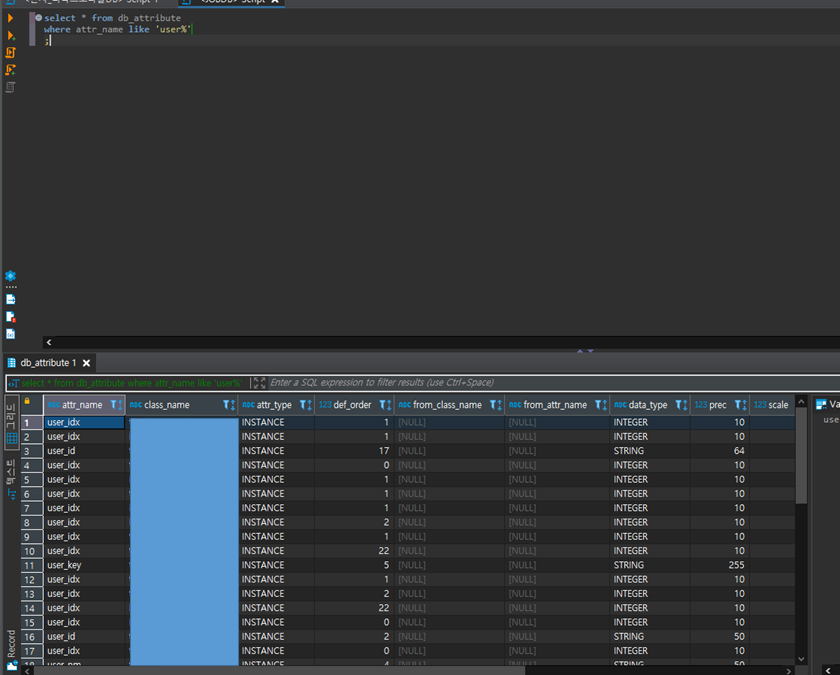The width and height of the screenshot is (840, 675).
Task: Expand the filter panel maximize icon
Action: point(259,383)
